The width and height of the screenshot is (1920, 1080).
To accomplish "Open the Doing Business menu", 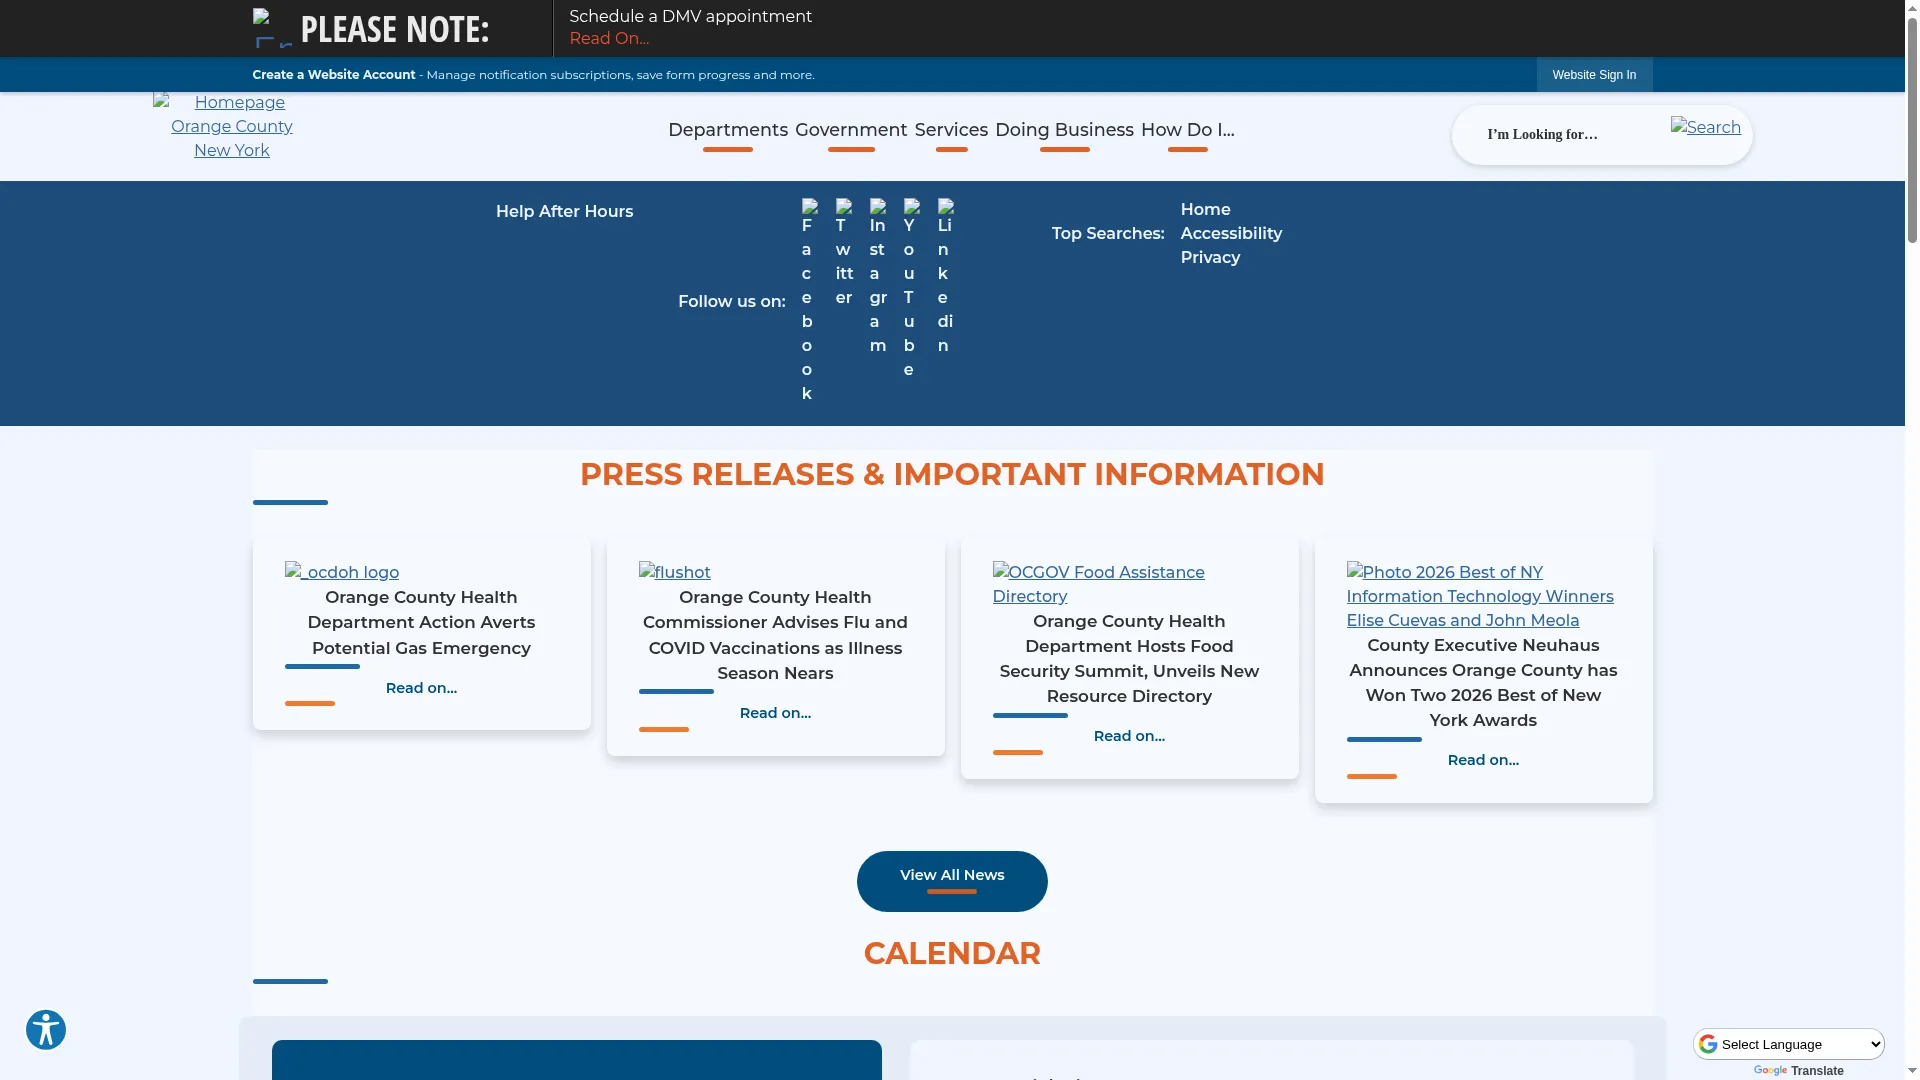I will pyautogui.click(x=1064, y=130).
